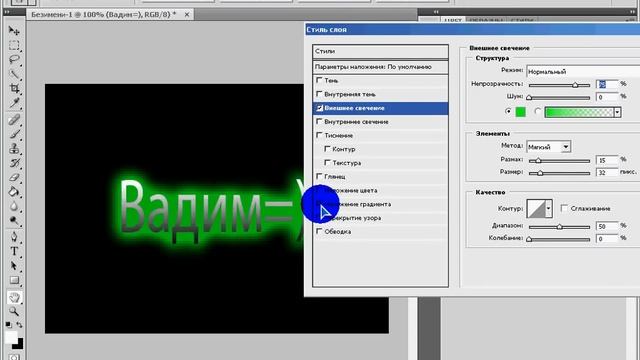The width and height of the screenshot is (640, 360).
Task: Click the Непрозрачность percent input field
Action: (x=607, y=84)
